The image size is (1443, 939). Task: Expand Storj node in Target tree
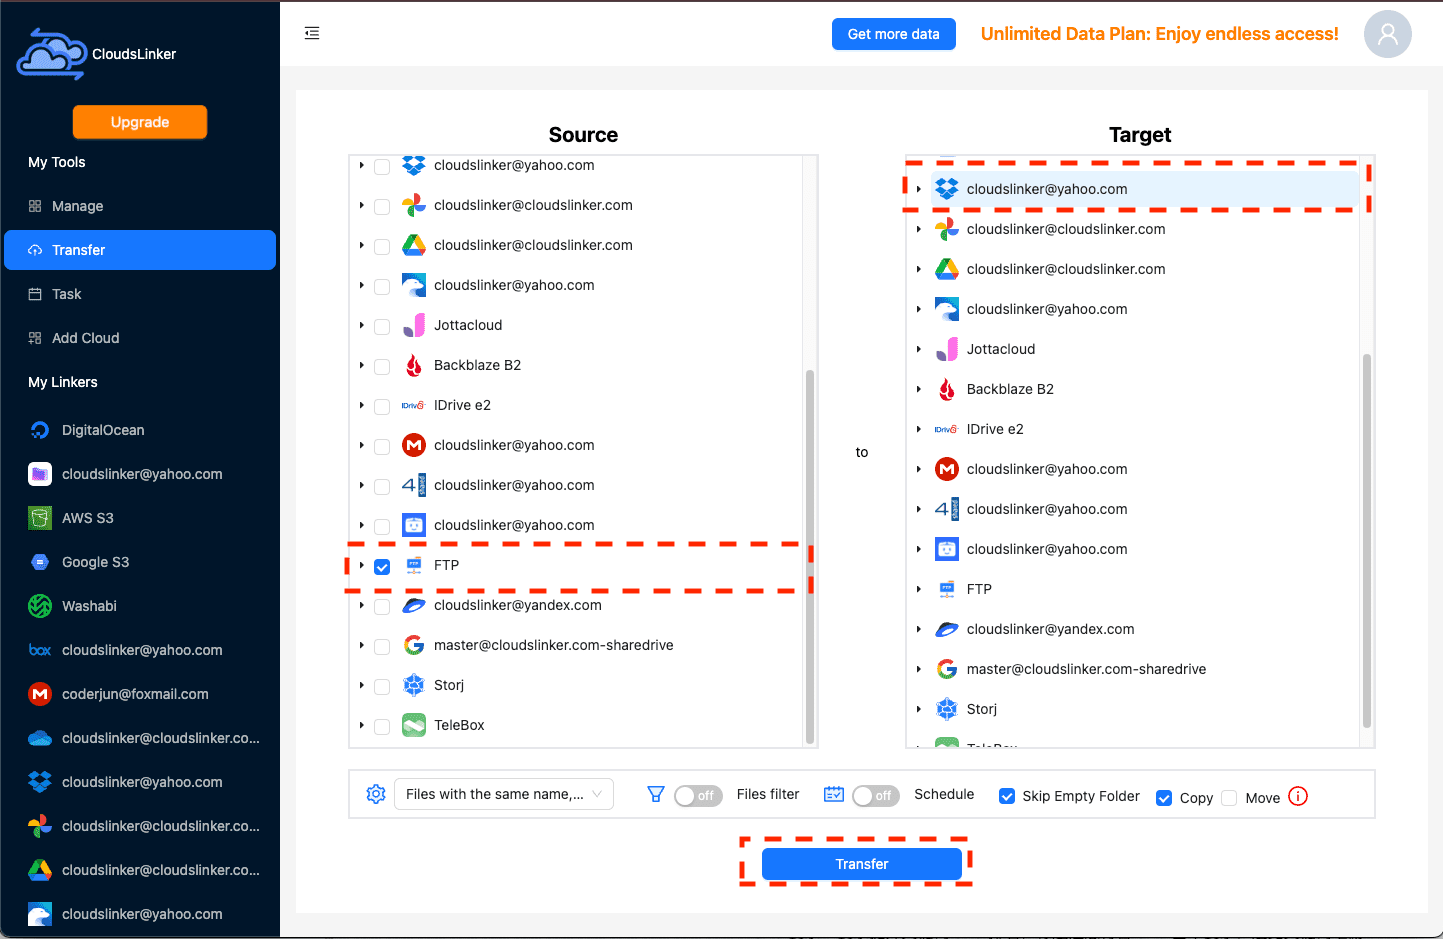coord(918,709)
